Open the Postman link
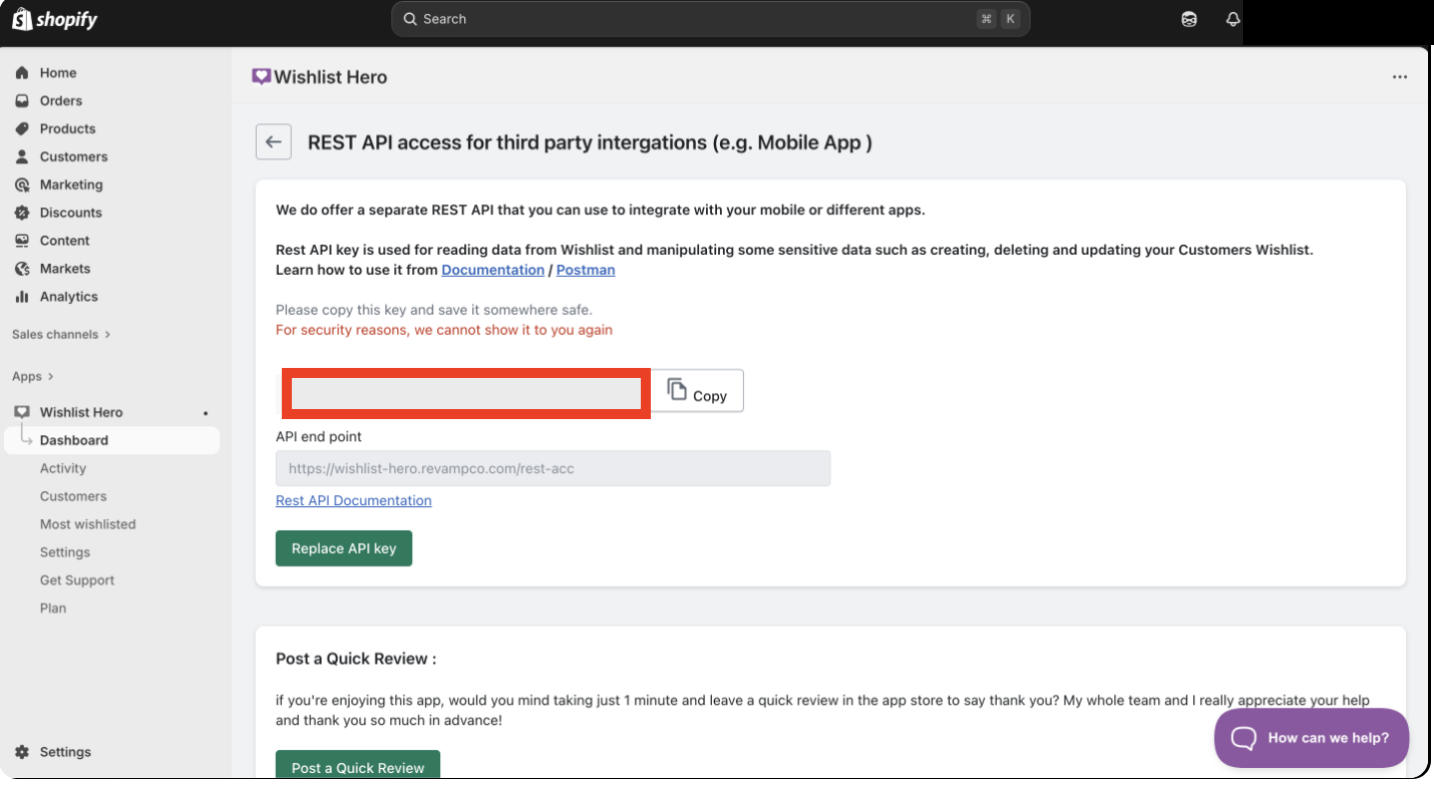 click(x=585, y=270)
